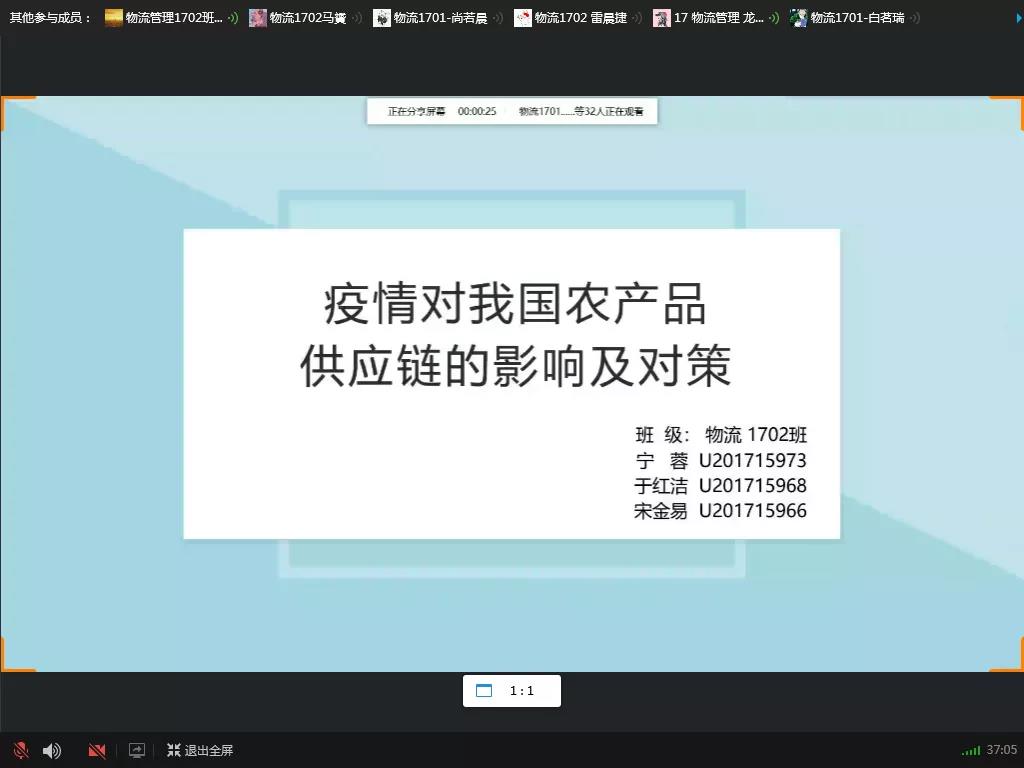Check the green network signal strength icon
The image size is (1024, 768).
(x=970, y=750)
